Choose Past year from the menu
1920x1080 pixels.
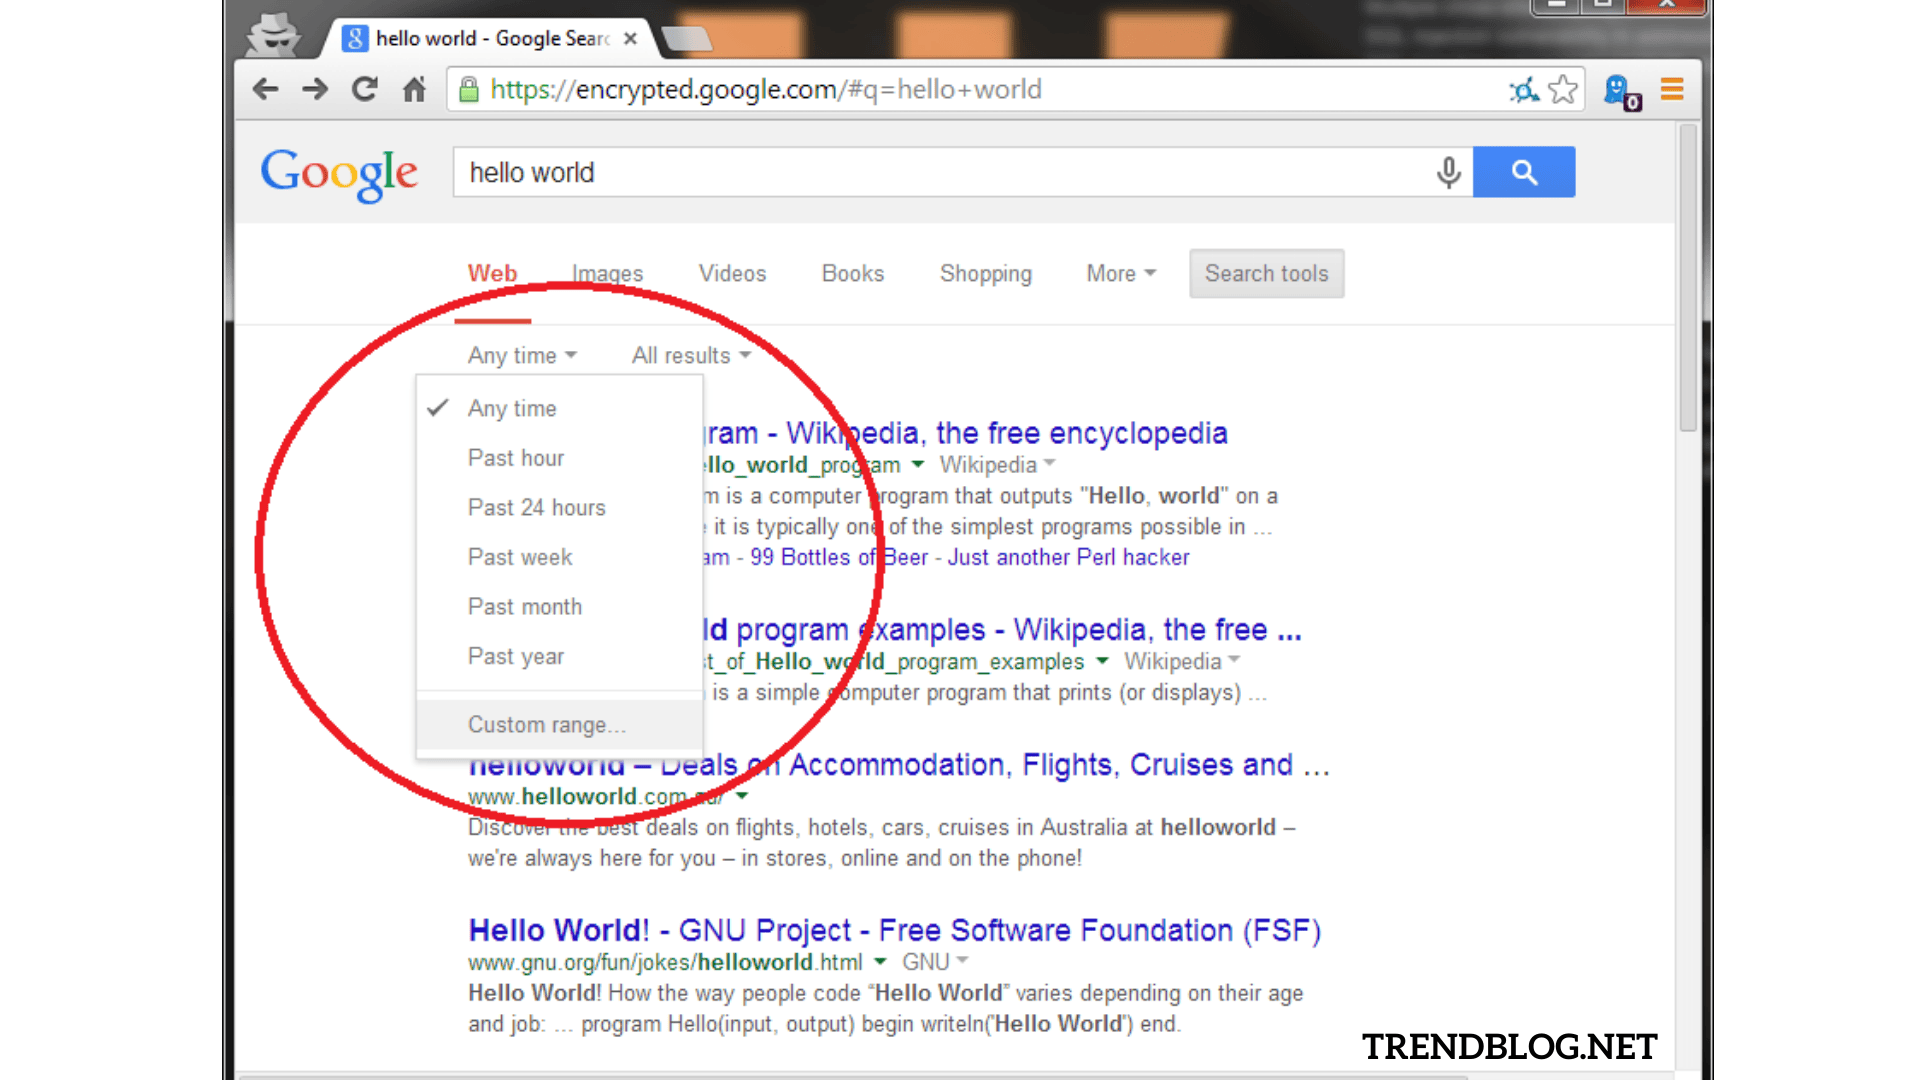(x=559, y=657)
